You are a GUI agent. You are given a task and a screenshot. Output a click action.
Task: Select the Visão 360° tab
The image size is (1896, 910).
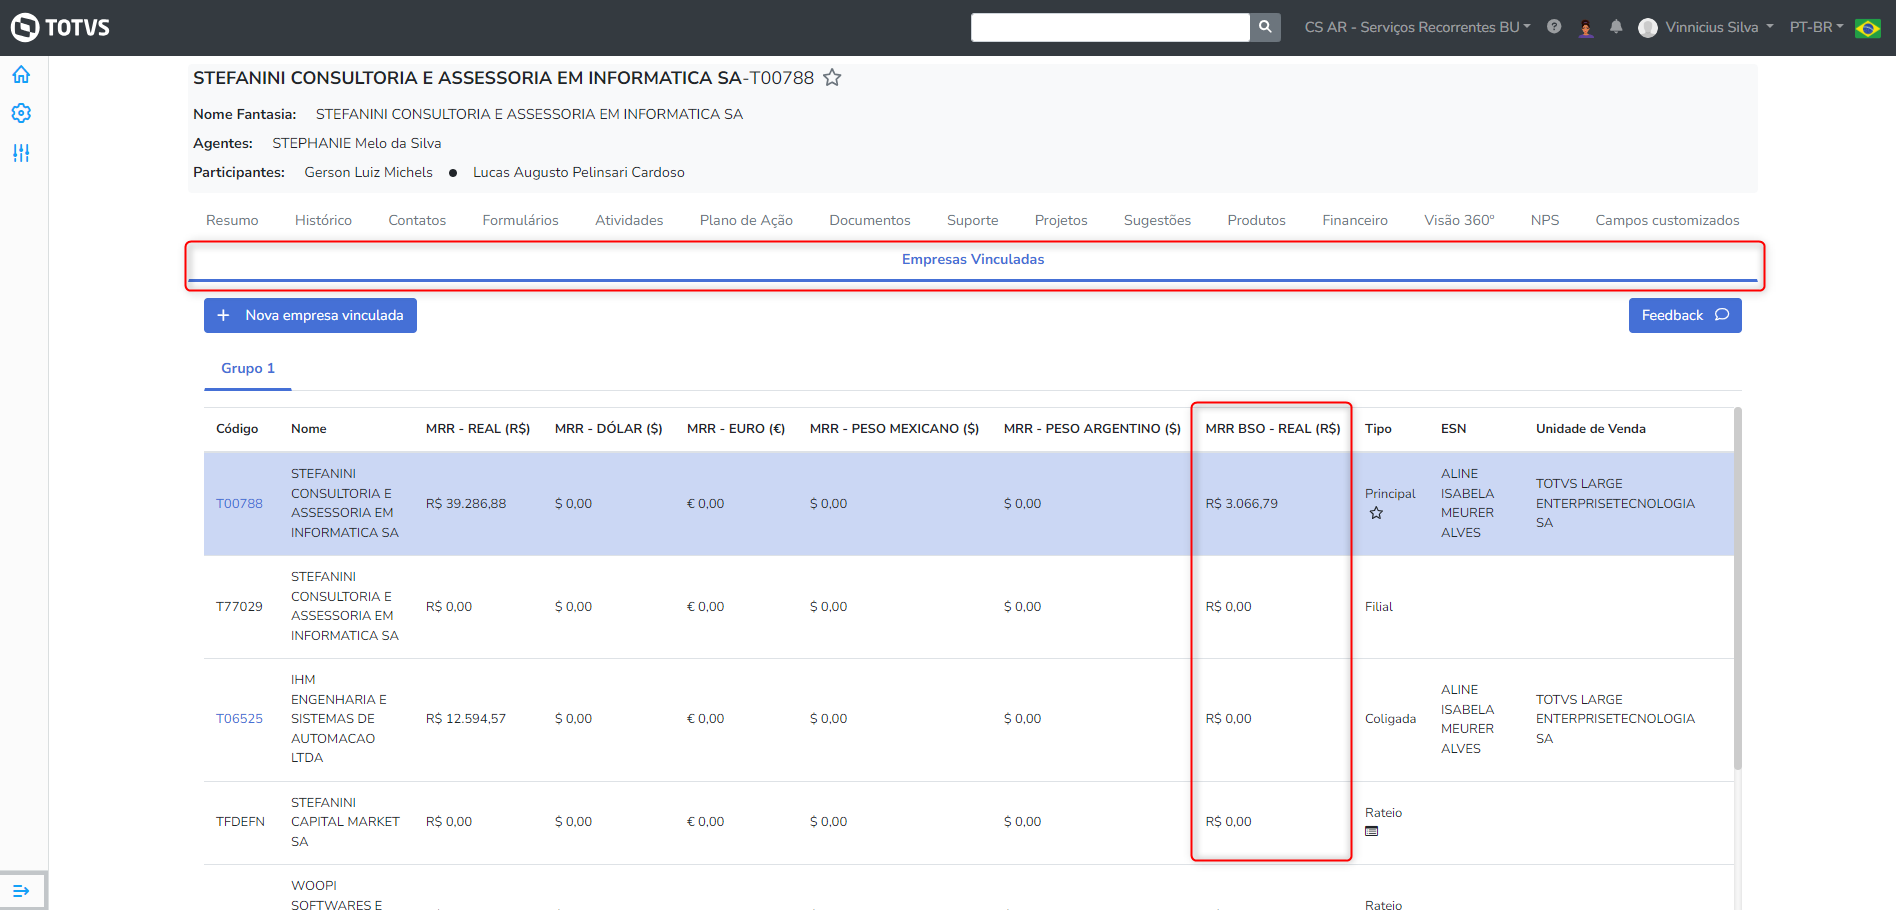[1459, 220]
